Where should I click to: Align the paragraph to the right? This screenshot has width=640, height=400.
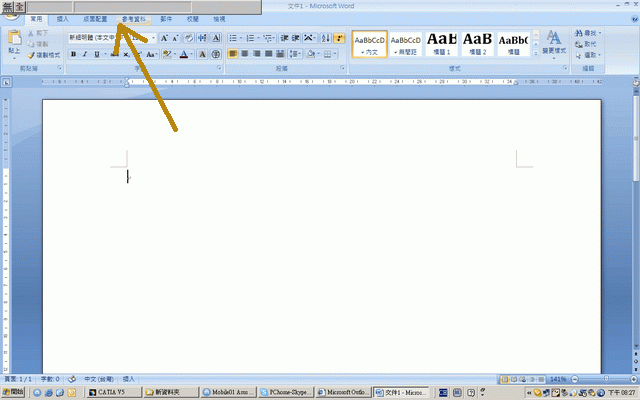point(257,54)
